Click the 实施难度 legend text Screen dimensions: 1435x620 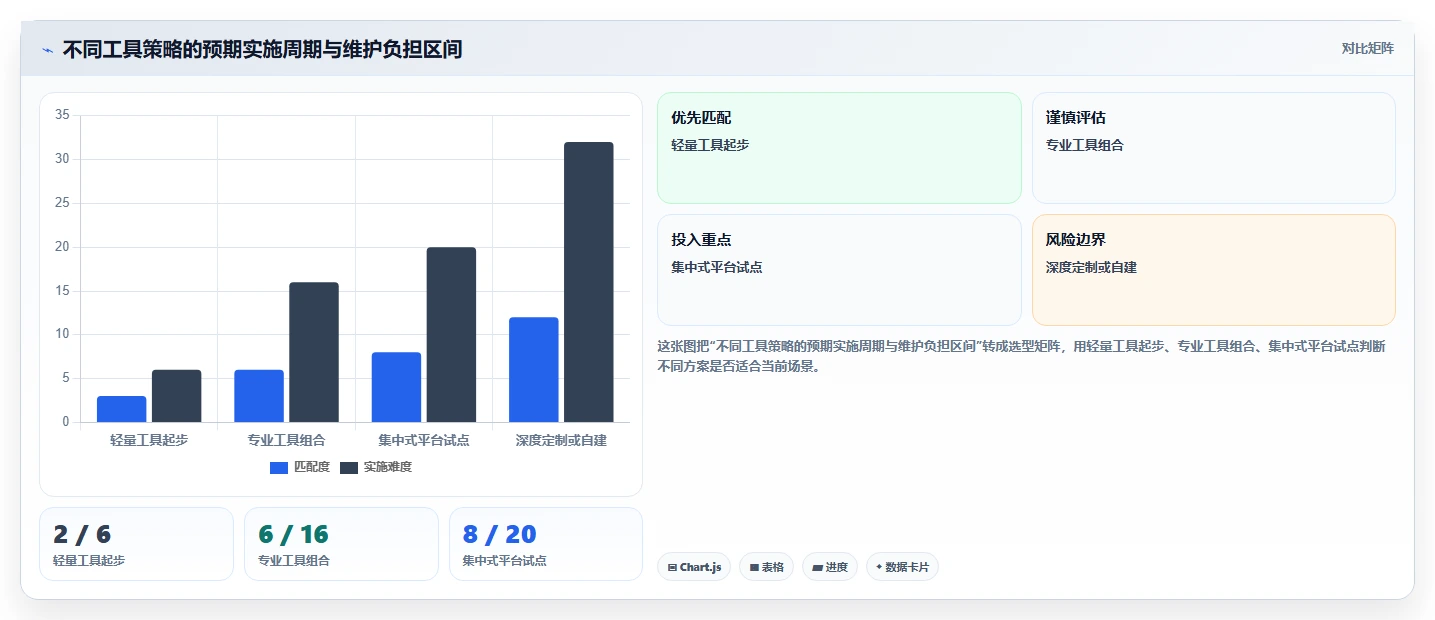(388, 467)
